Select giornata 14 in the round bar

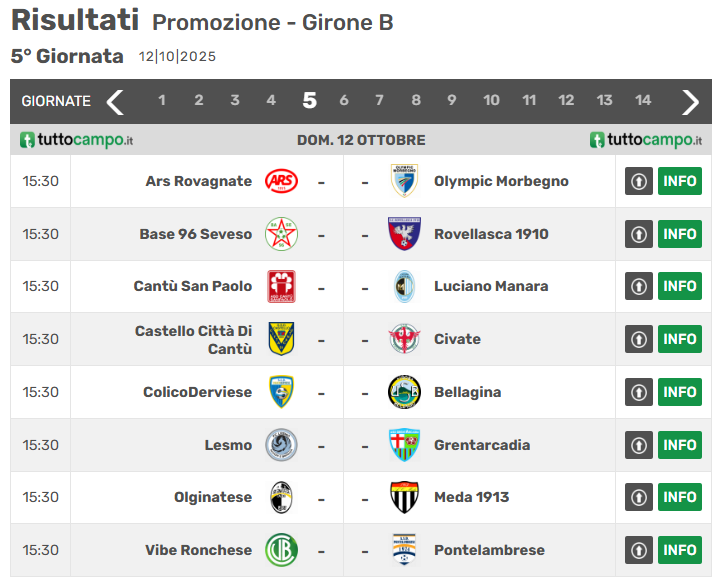click(643, 100)
